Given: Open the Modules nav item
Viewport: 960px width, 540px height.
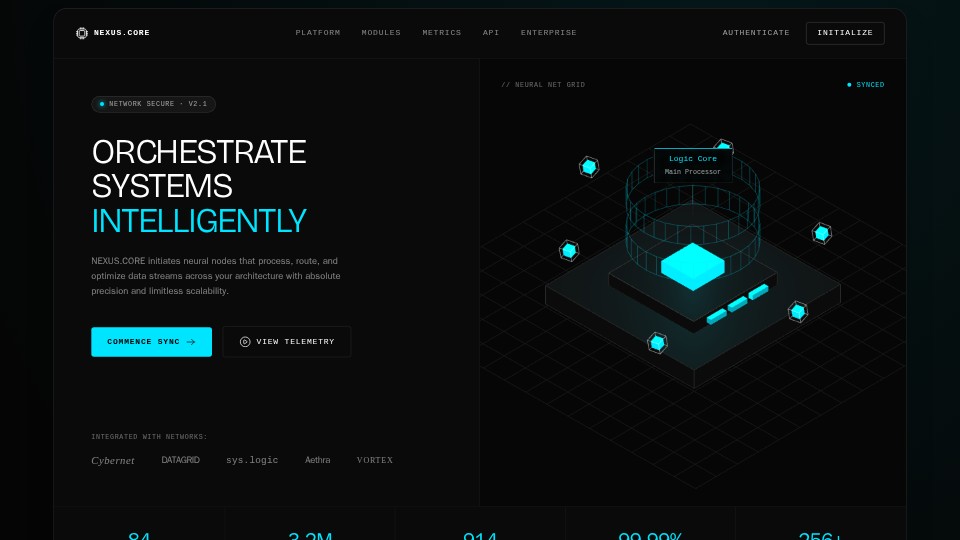Looking at the screenshot, I should pyautogui.click(x=381, y=33).
